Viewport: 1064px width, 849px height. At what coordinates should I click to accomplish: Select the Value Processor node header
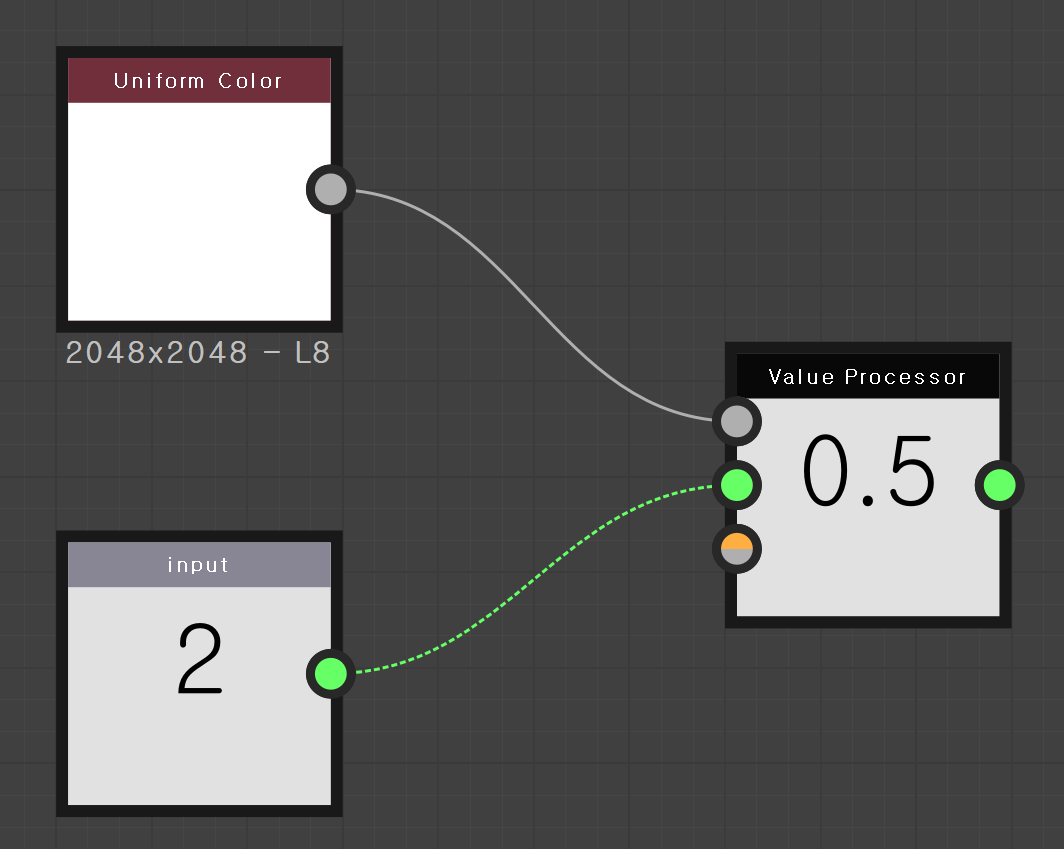868,376
